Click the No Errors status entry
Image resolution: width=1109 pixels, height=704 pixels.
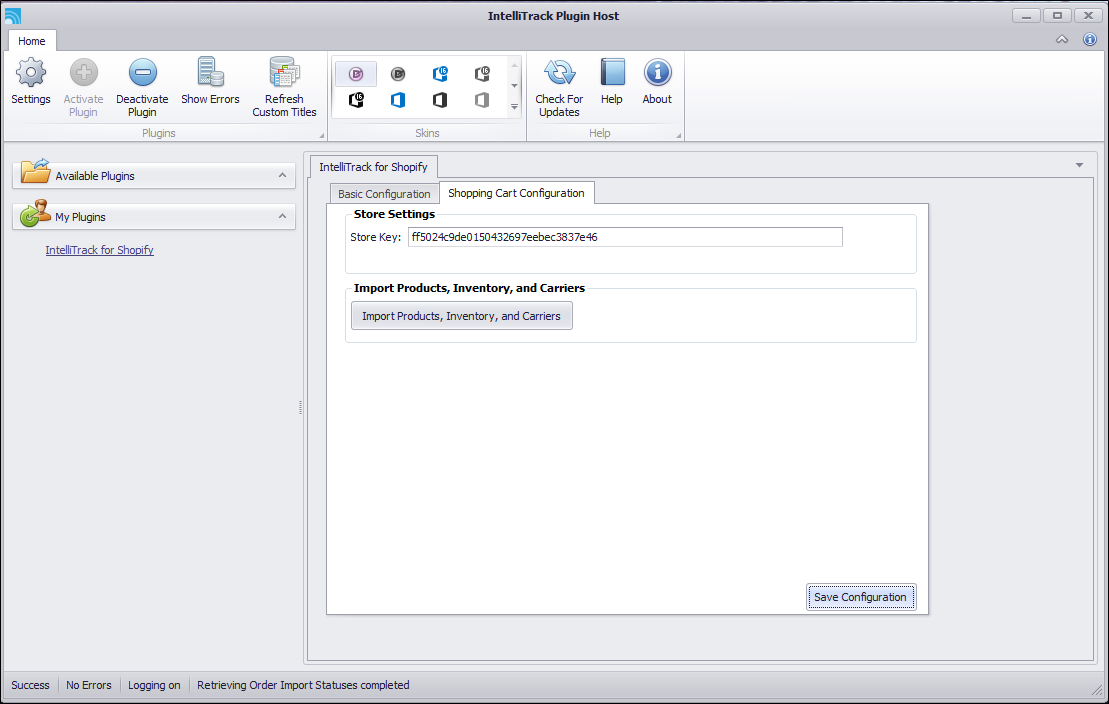coord(89,685)
